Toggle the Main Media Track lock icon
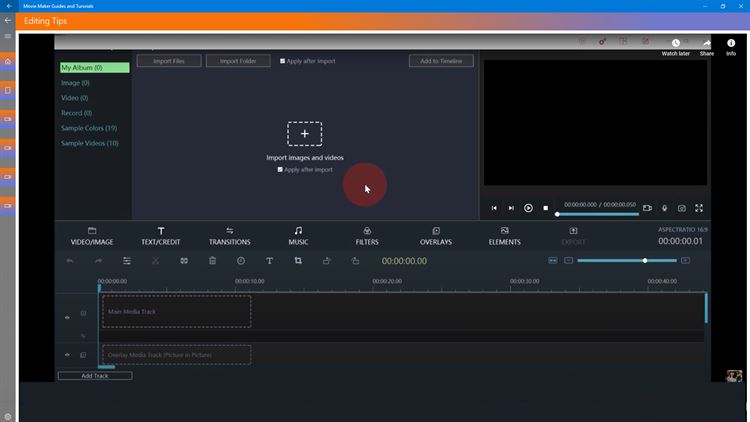This screenshot has width=750, height=422. point(83,313)
